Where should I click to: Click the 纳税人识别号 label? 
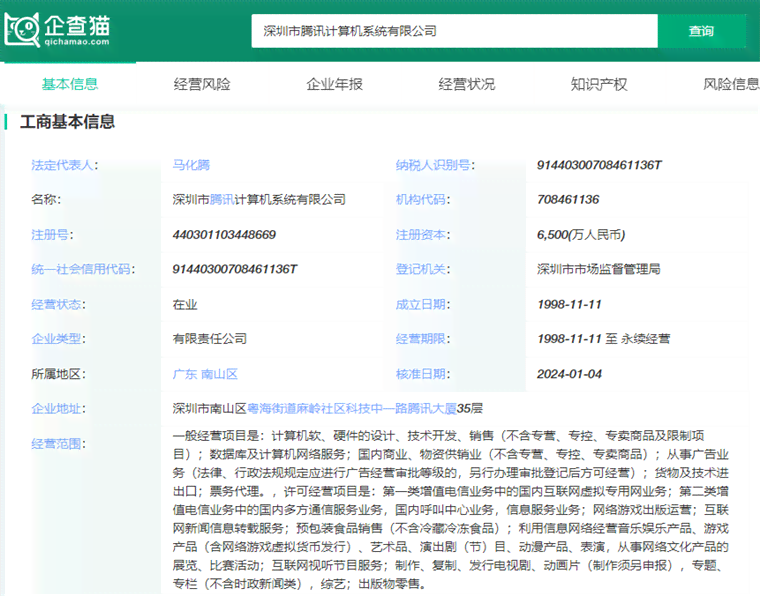pyautogui.click(x=433, y=165)
